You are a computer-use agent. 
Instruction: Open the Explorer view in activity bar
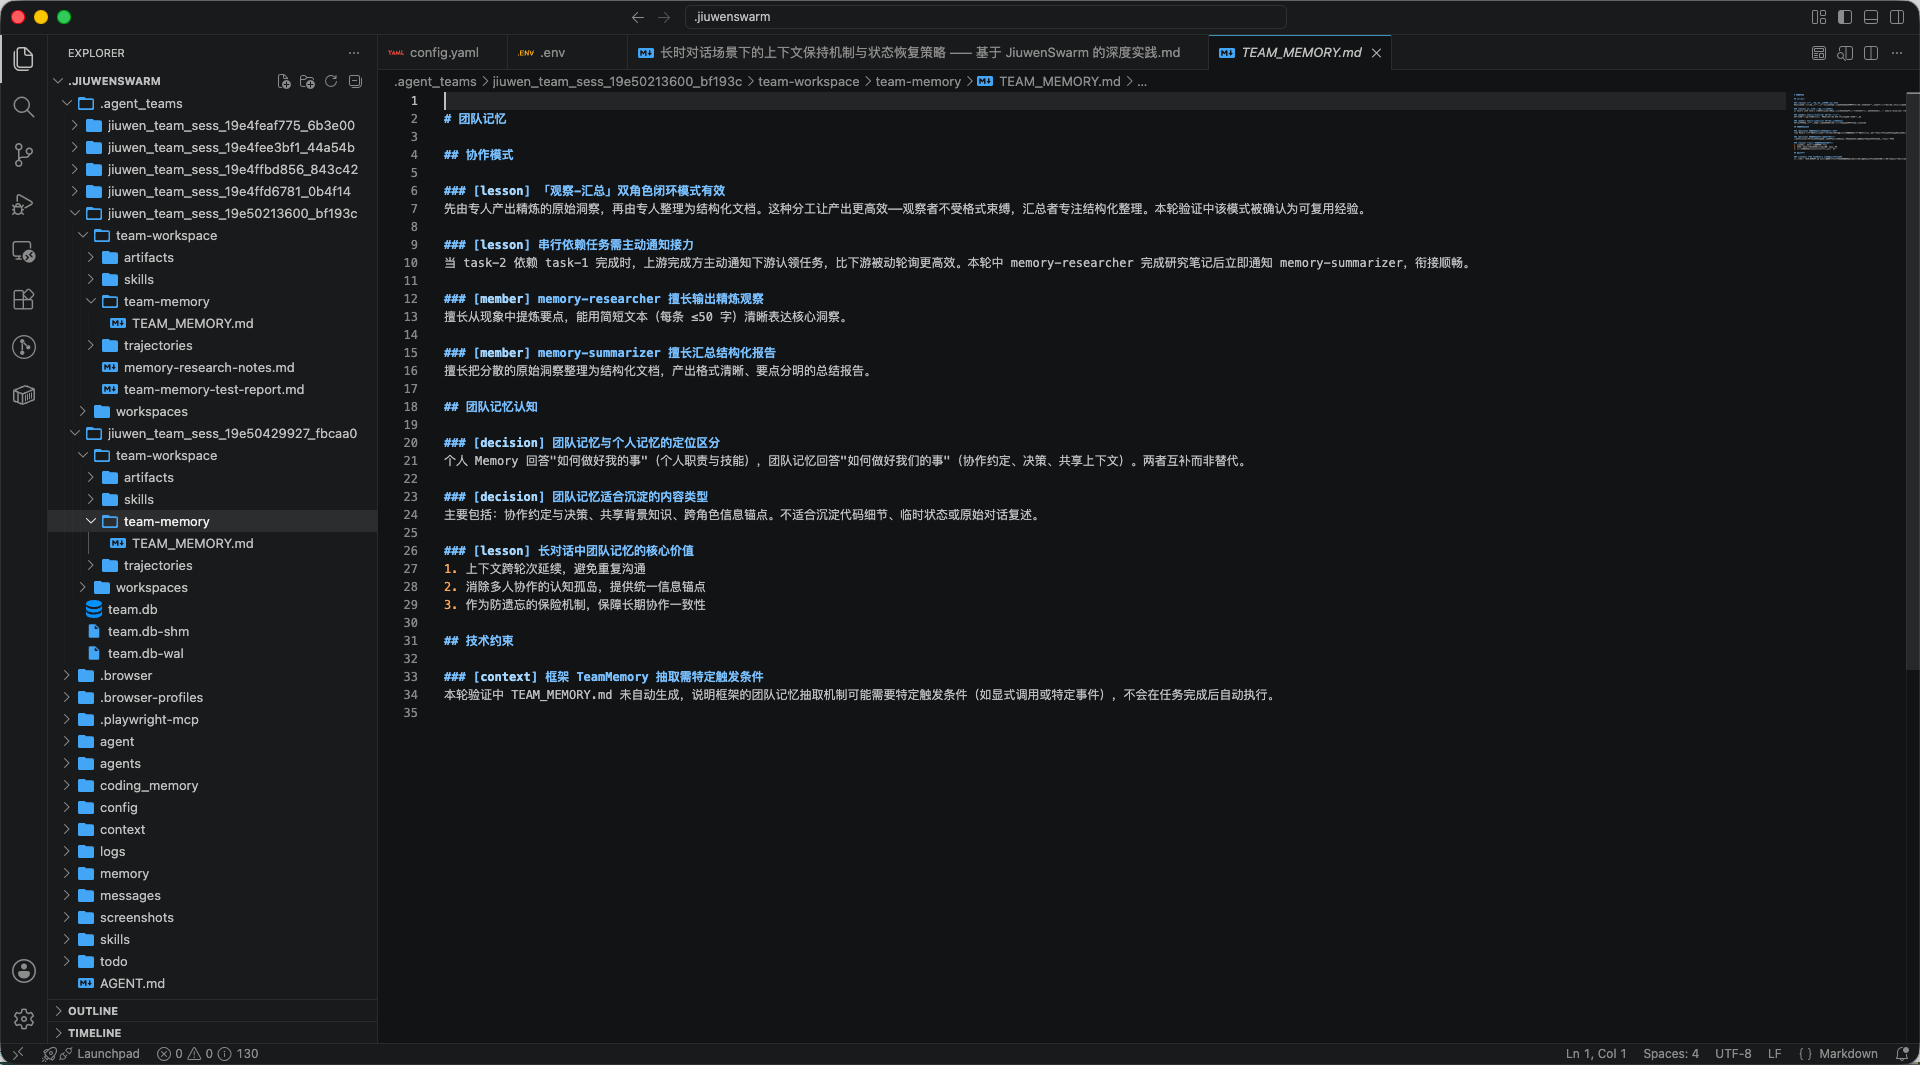tap(24, 59)
